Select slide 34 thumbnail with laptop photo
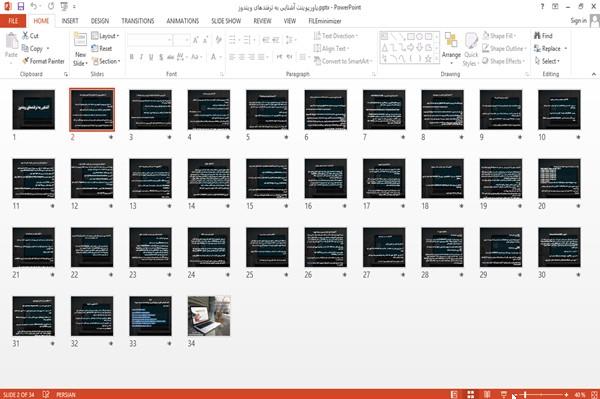The width and height of the screenshot is (600, 399). click(x=209, y=316)
